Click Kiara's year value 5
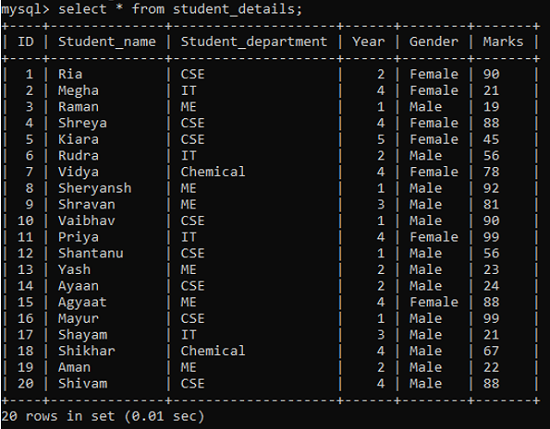The image size is (550, 429). (x=381, y=139)
